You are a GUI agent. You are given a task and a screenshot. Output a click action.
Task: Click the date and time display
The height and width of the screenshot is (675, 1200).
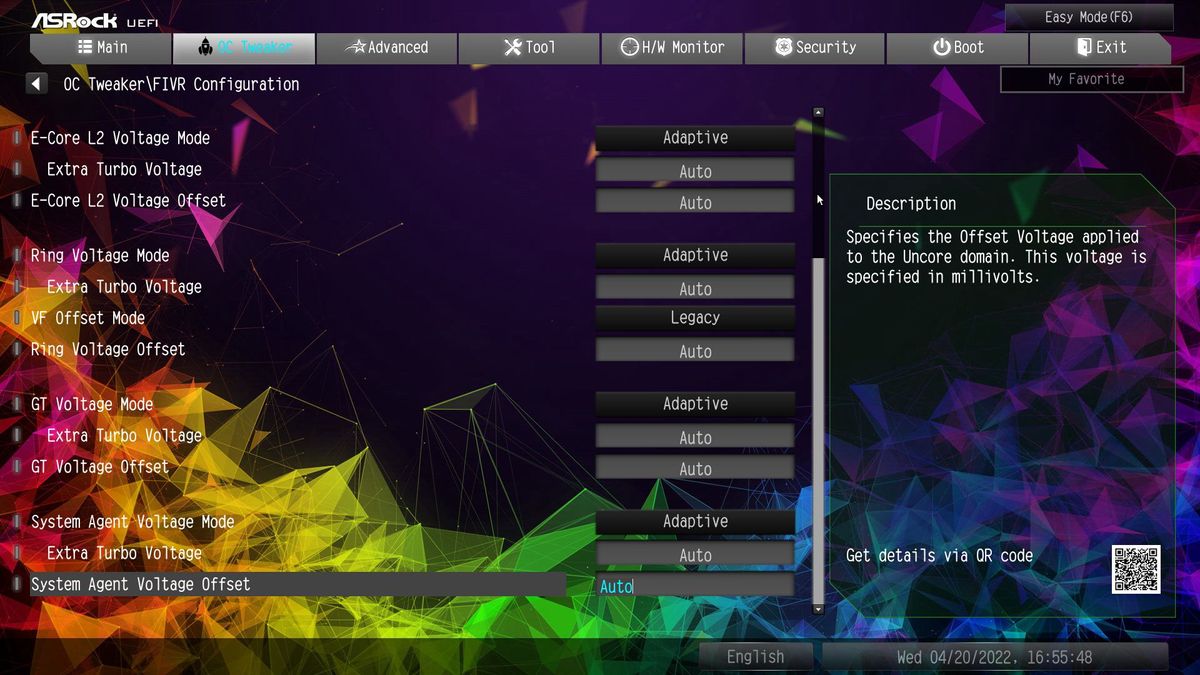994,657
